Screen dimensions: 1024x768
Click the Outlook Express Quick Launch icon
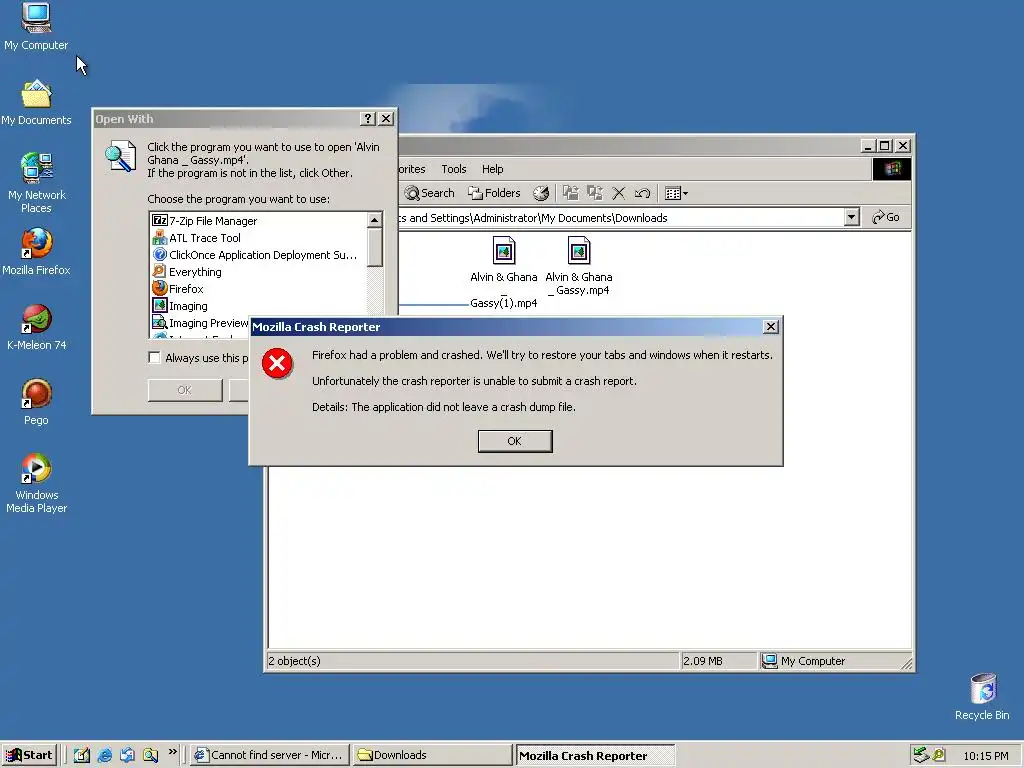pos(127,755)
